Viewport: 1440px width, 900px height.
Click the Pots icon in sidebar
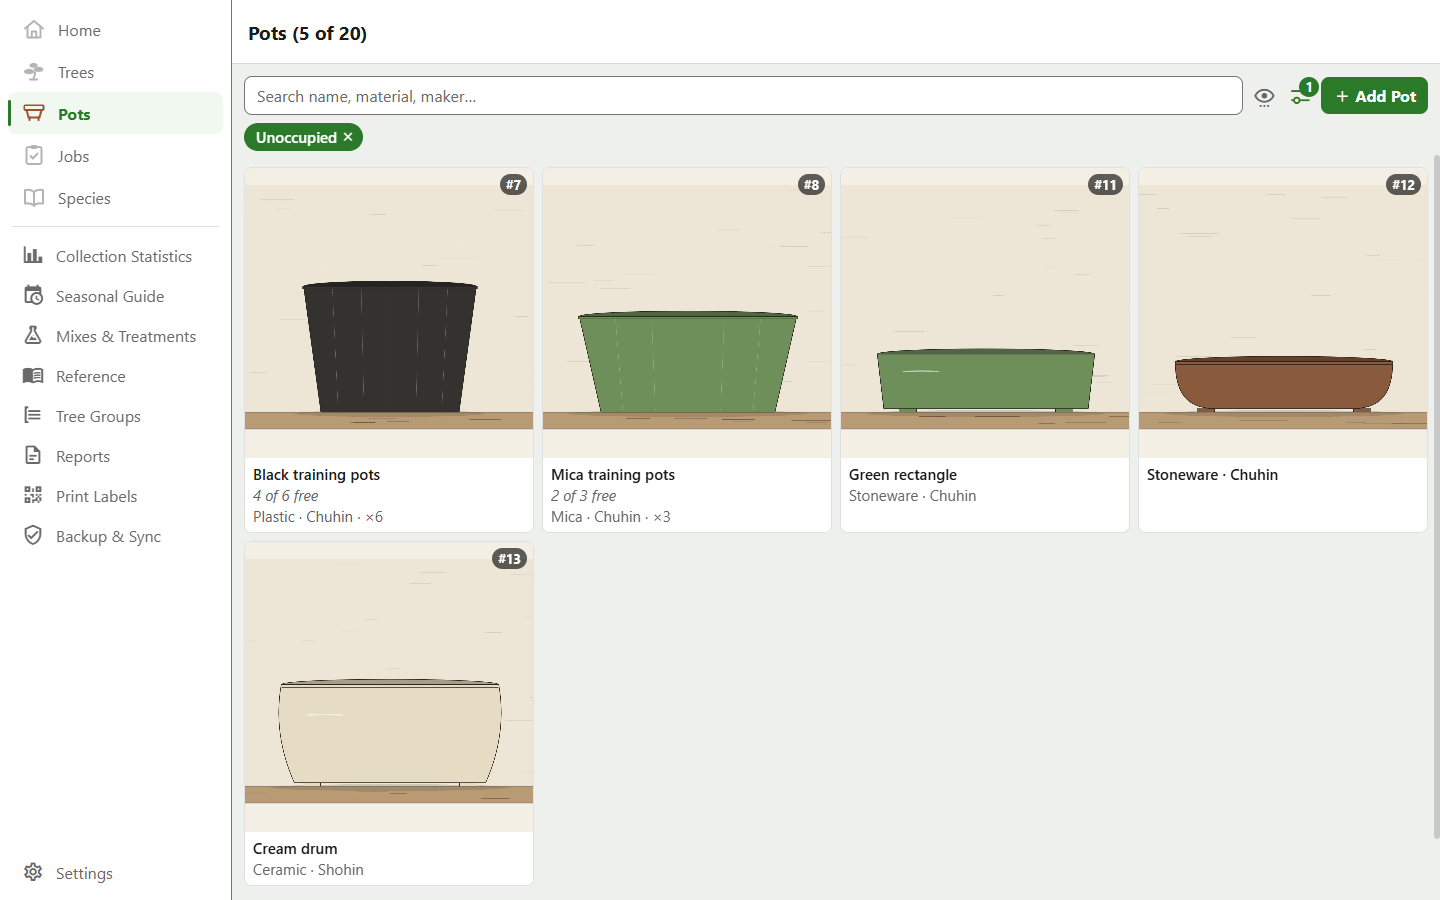click(34, 114)
